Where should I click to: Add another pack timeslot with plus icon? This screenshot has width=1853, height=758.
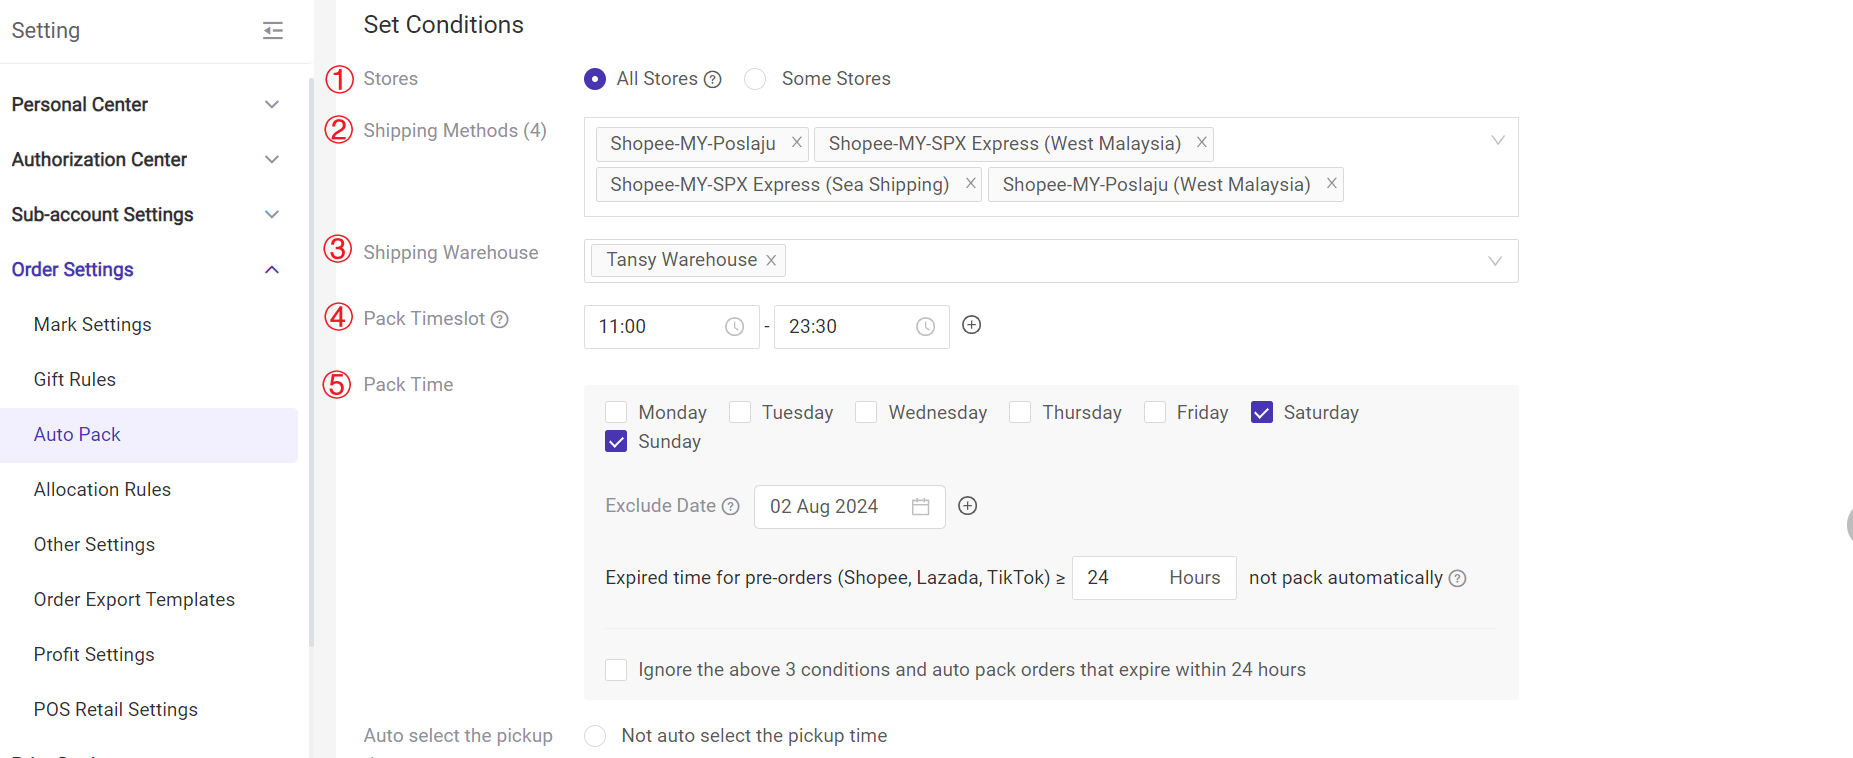coord(971,325)
